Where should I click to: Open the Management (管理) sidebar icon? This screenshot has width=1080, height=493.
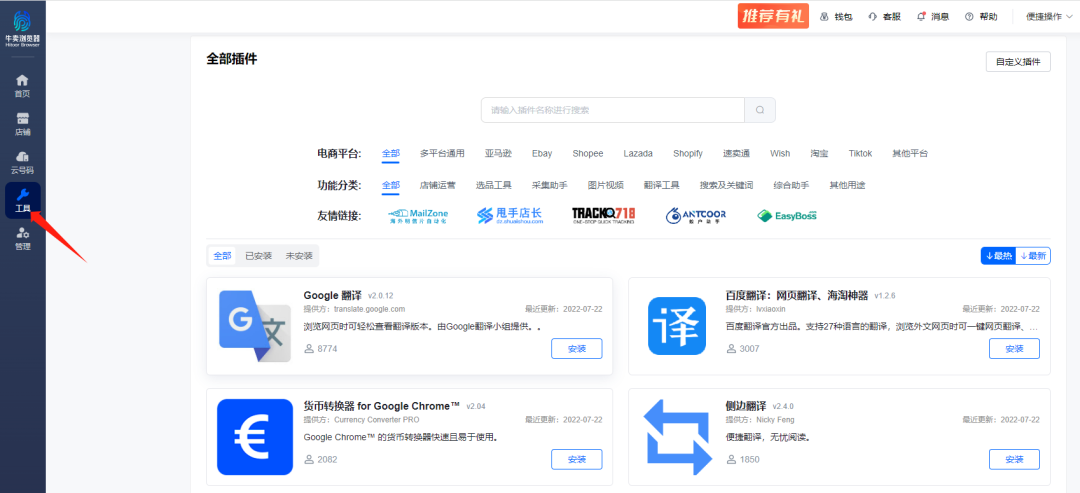click(22, 238)
